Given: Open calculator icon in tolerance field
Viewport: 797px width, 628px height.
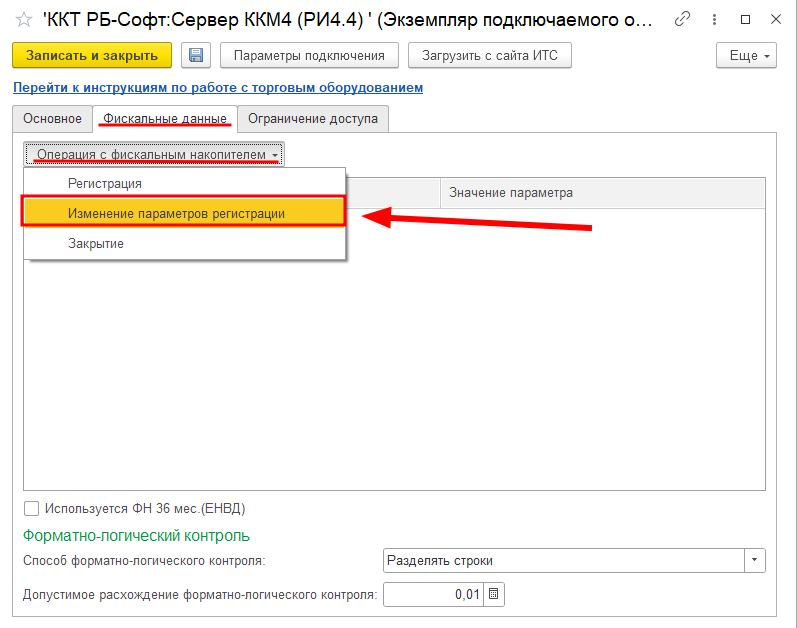Looking at the screenshot, I should point(495,595).
